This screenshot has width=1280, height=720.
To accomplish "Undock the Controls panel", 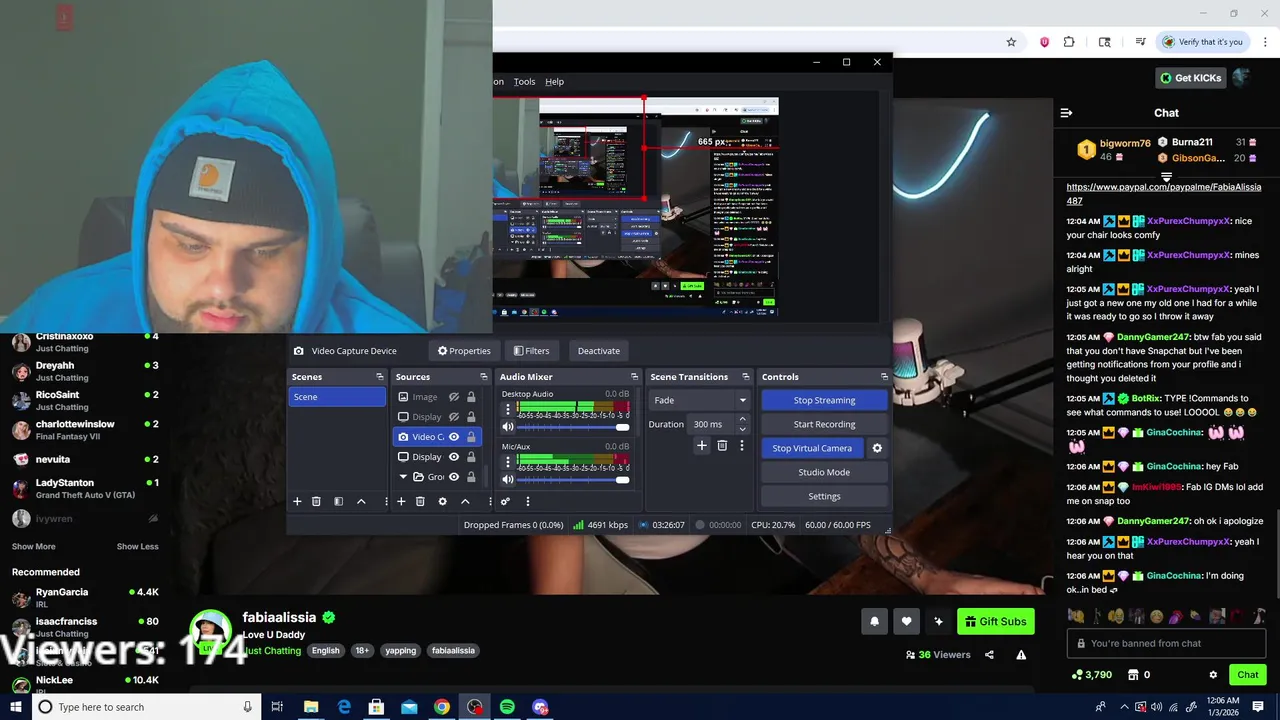I will [x=884, y=377].
